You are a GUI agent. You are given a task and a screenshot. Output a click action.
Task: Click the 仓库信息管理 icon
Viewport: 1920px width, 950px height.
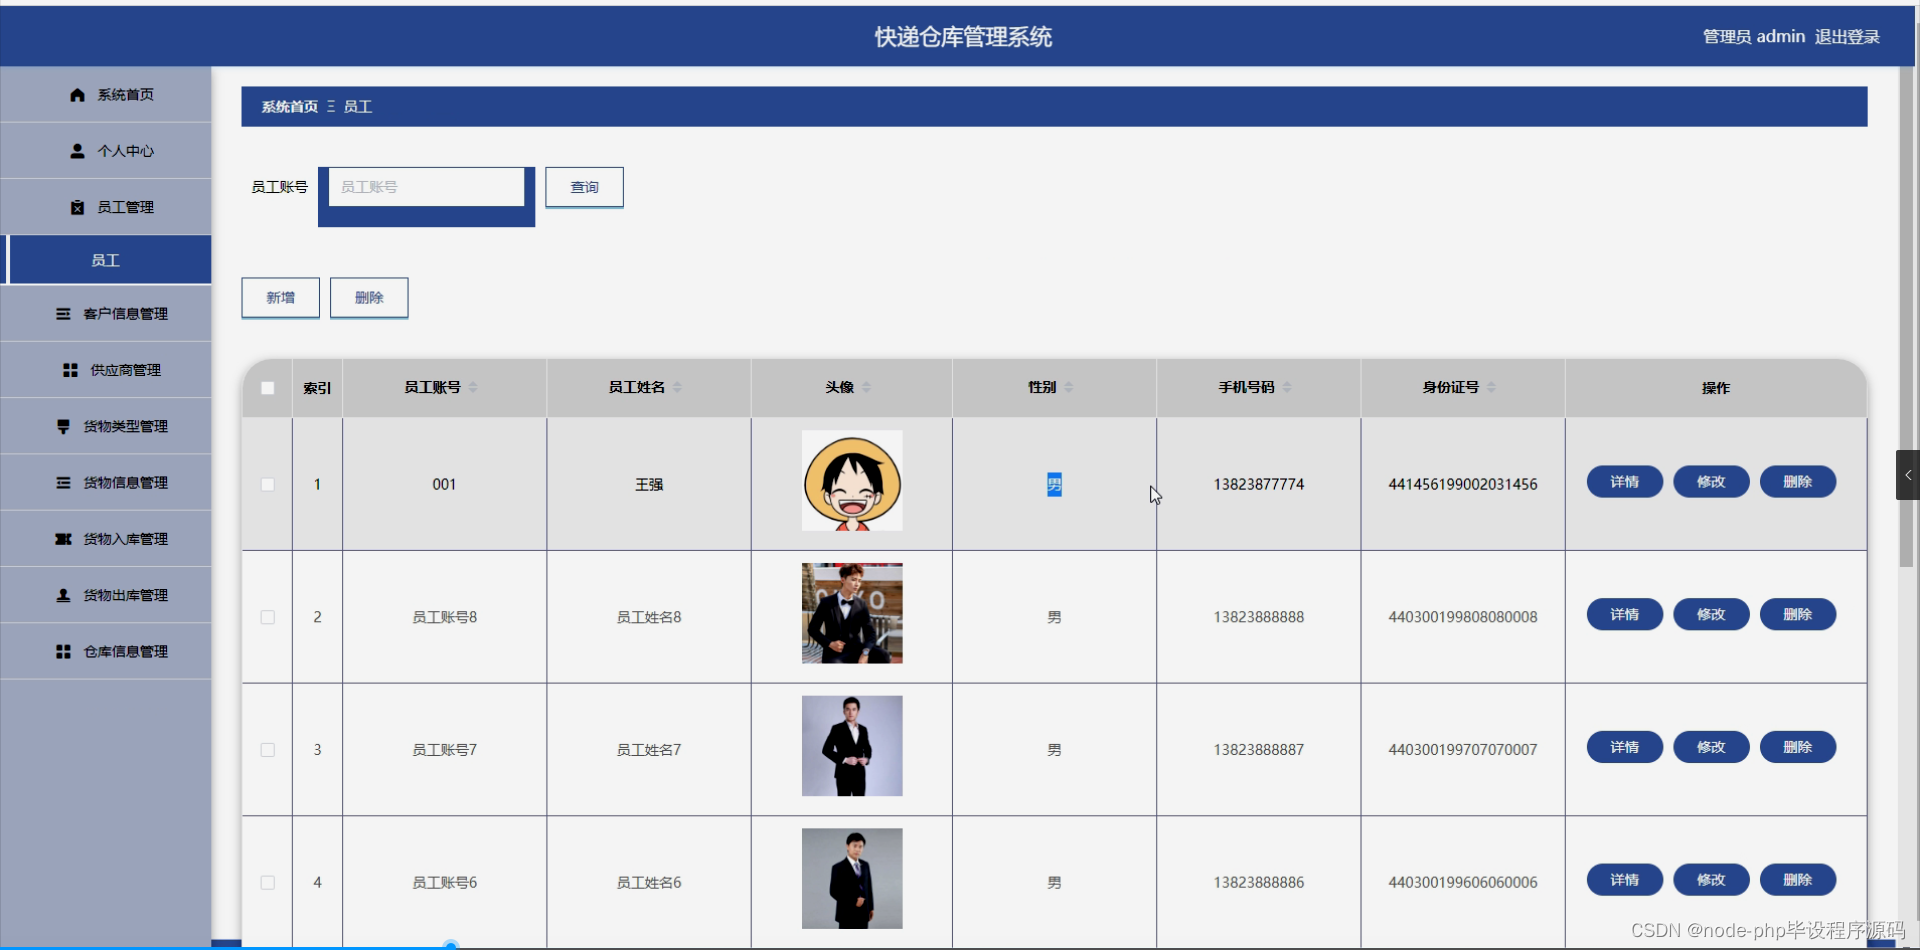(62, 651)
